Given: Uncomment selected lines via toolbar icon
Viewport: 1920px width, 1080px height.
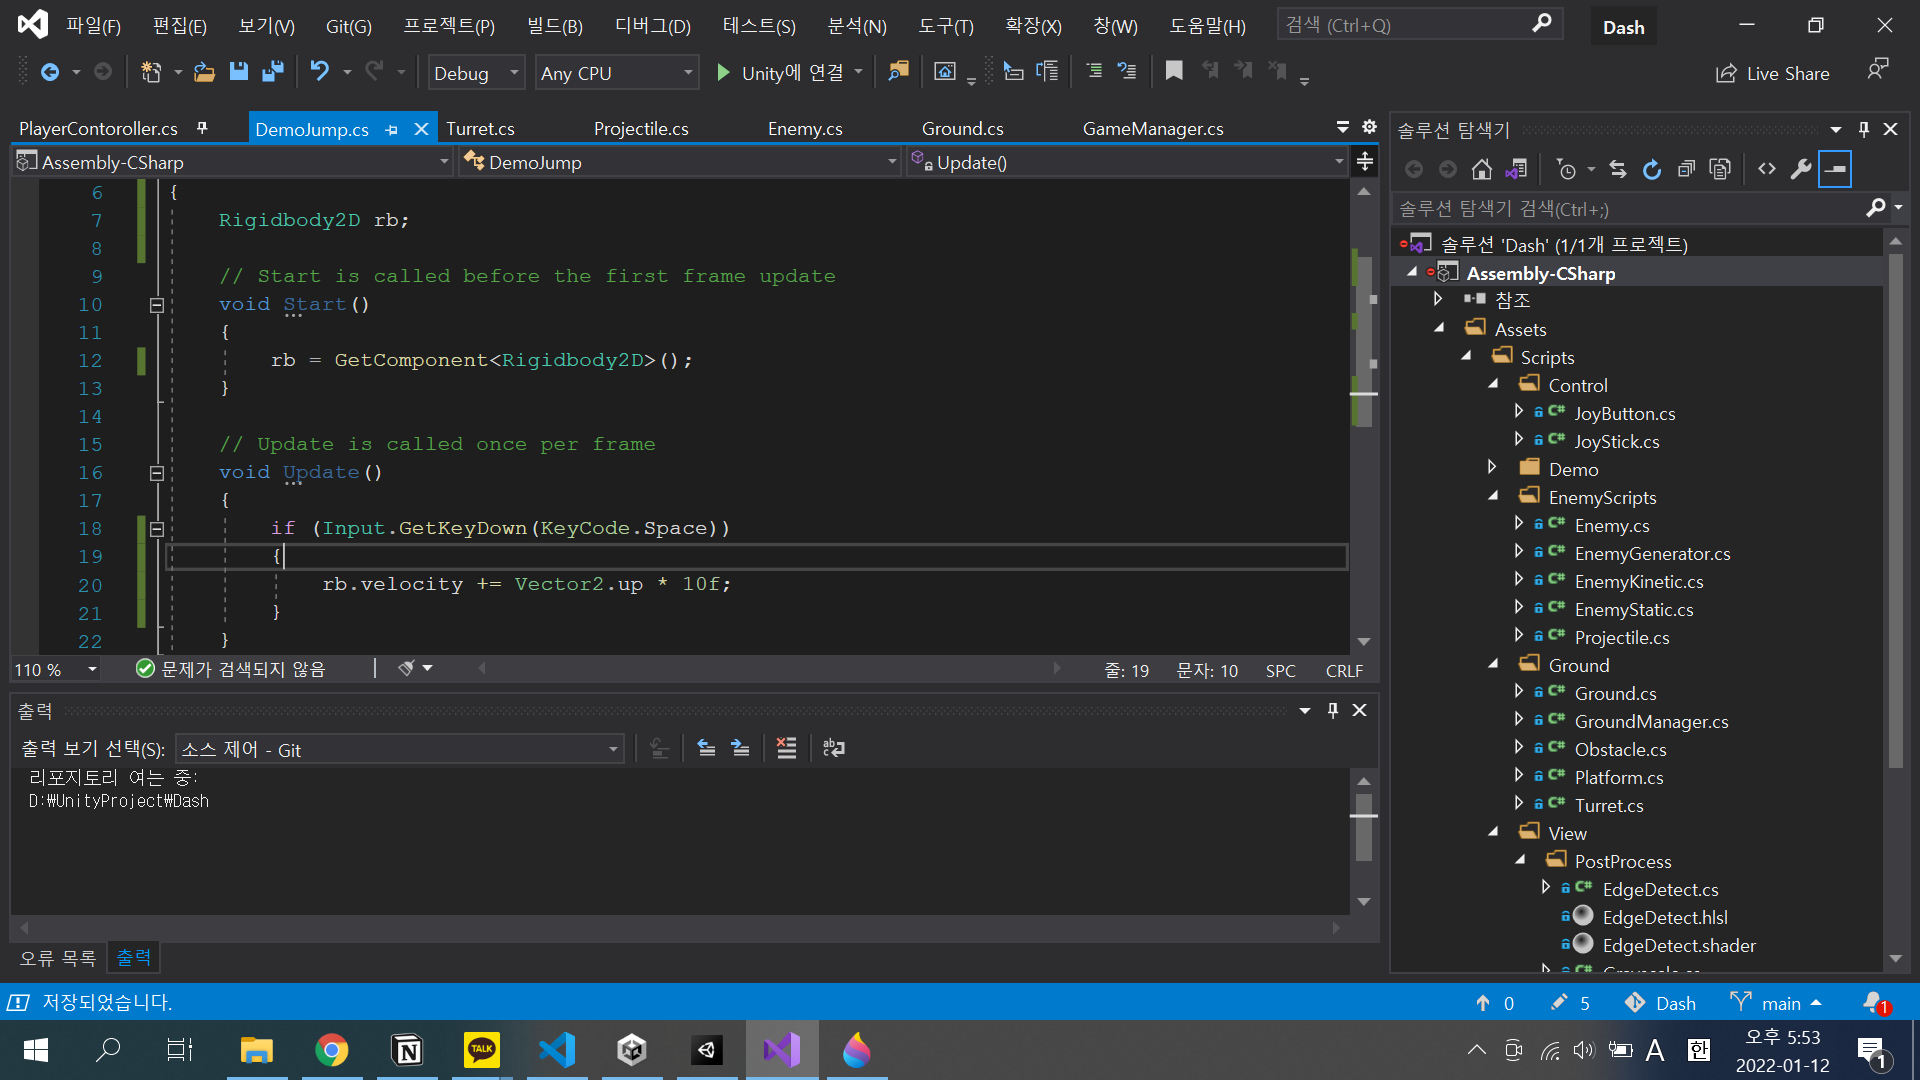Looking at the screenshot, I should pos(1127,71).
